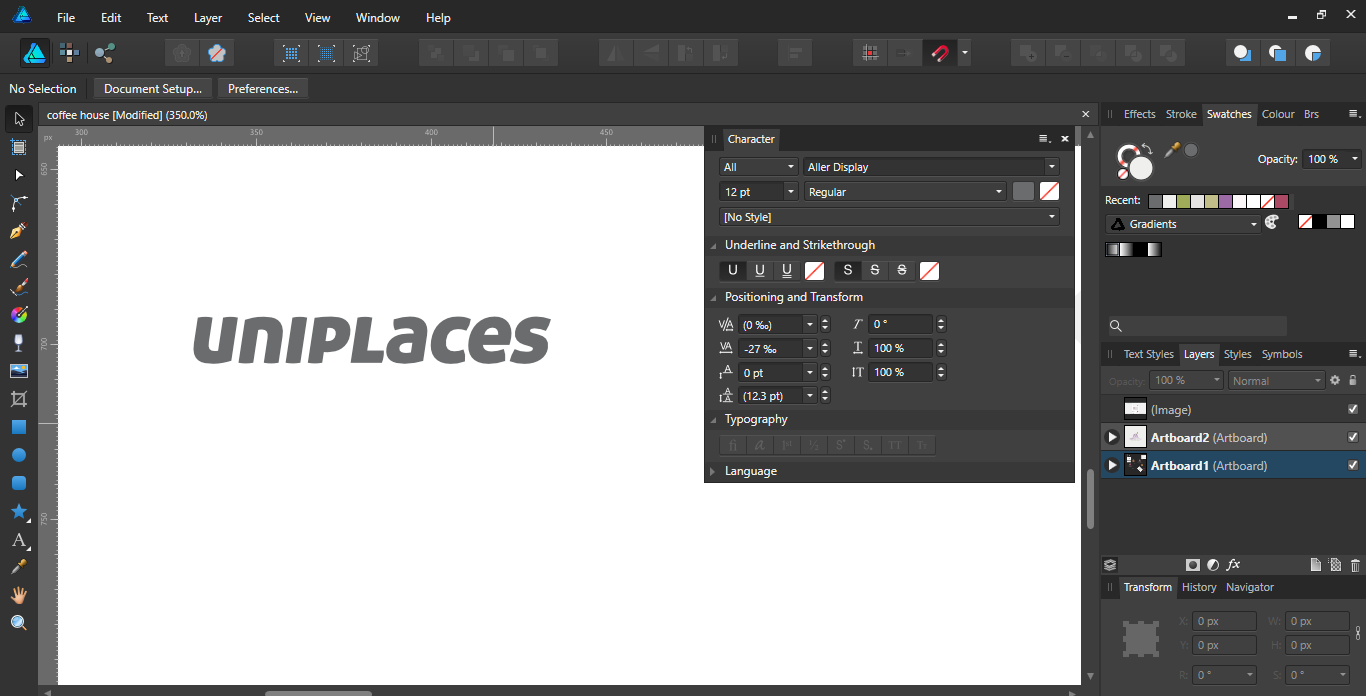Open the Text menu
Screen dimensions: 1366x696
(x=157, y=18)
